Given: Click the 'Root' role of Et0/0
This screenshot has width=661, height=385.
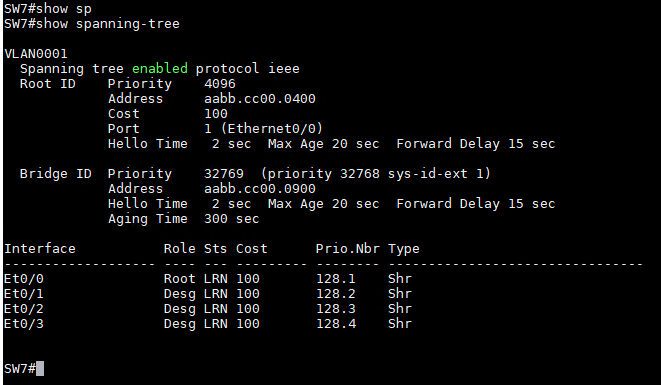Looking at the screenshot, I should [180, 279].
